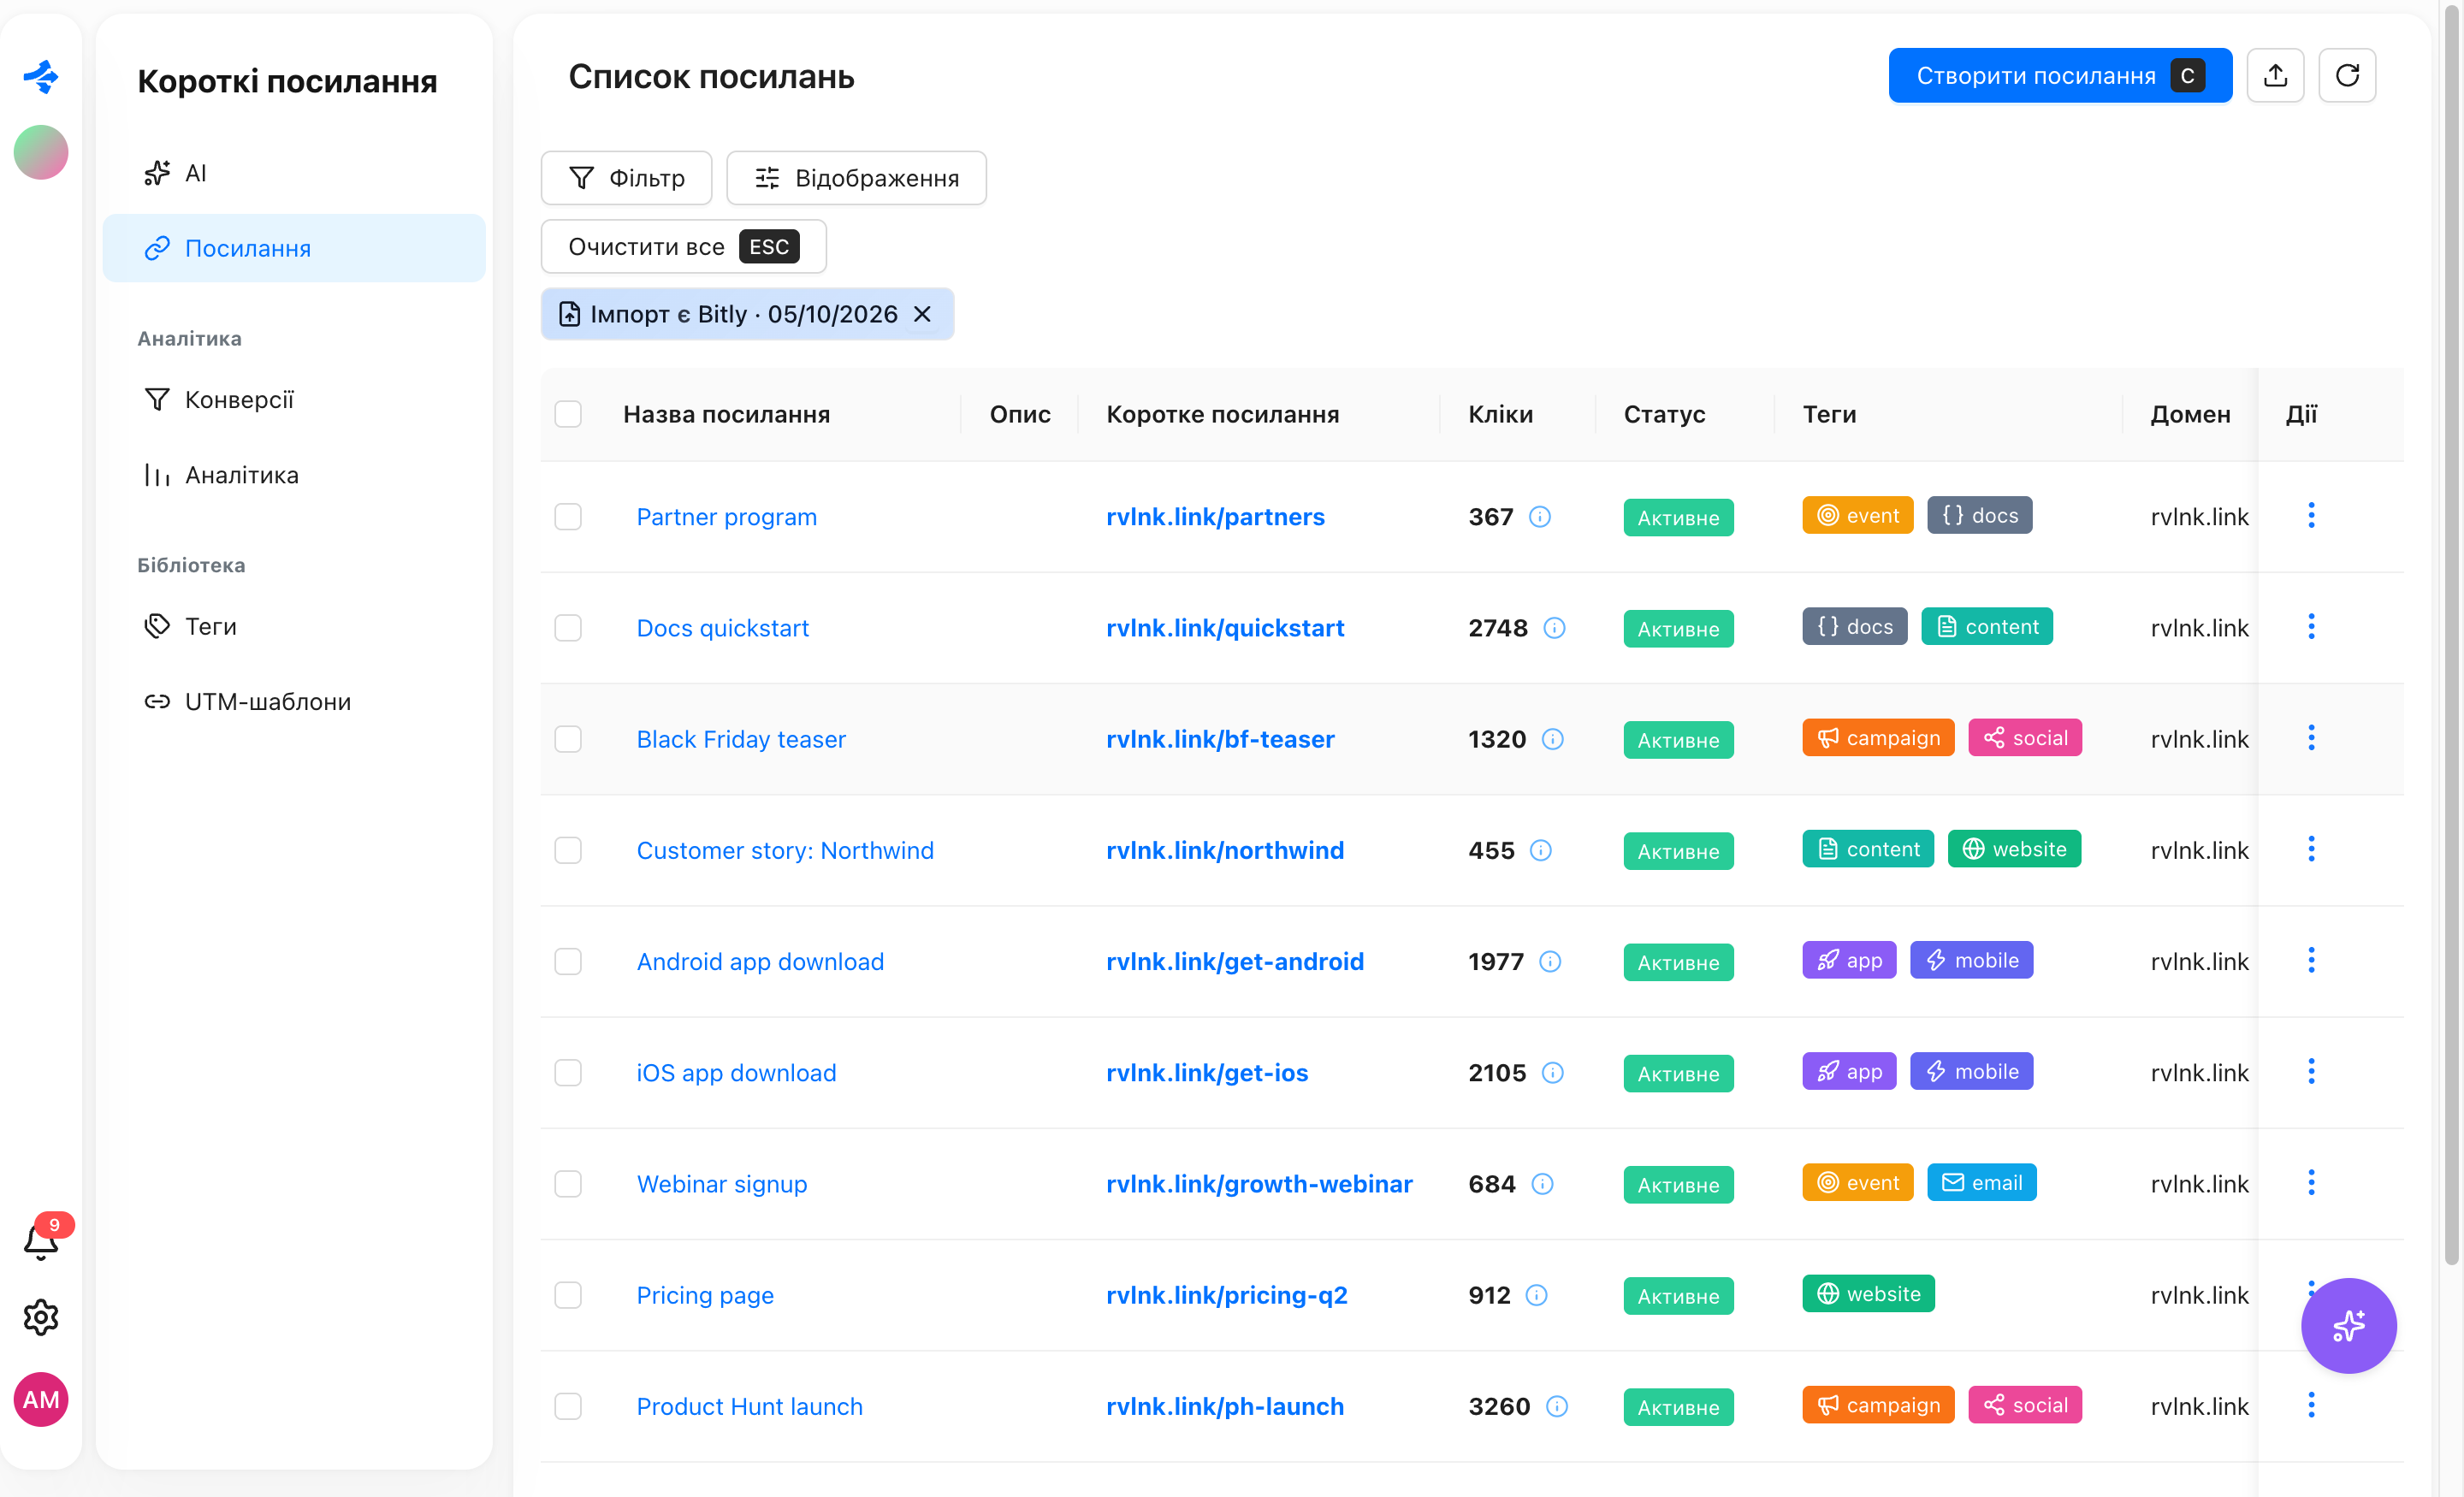This screenshot has width=2464, height=1497.
Task: Click the refresh list icon button
Action: pos(2347,75)
